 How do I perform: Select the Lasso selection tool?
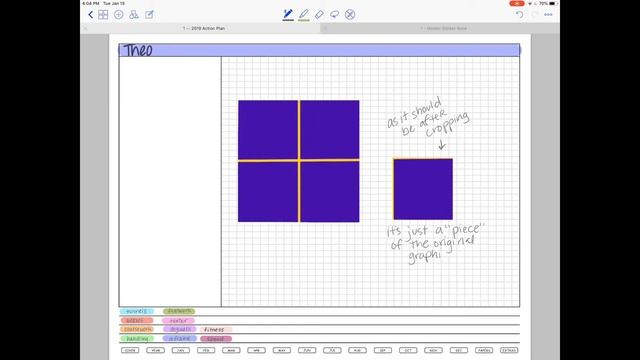(x=334, y=15)
